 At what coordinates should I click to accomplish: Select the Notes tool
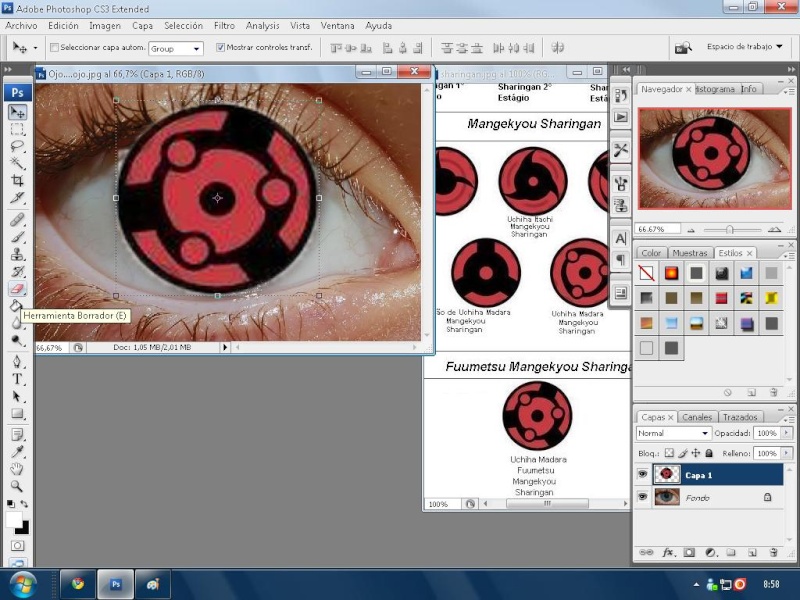point(18,435)
